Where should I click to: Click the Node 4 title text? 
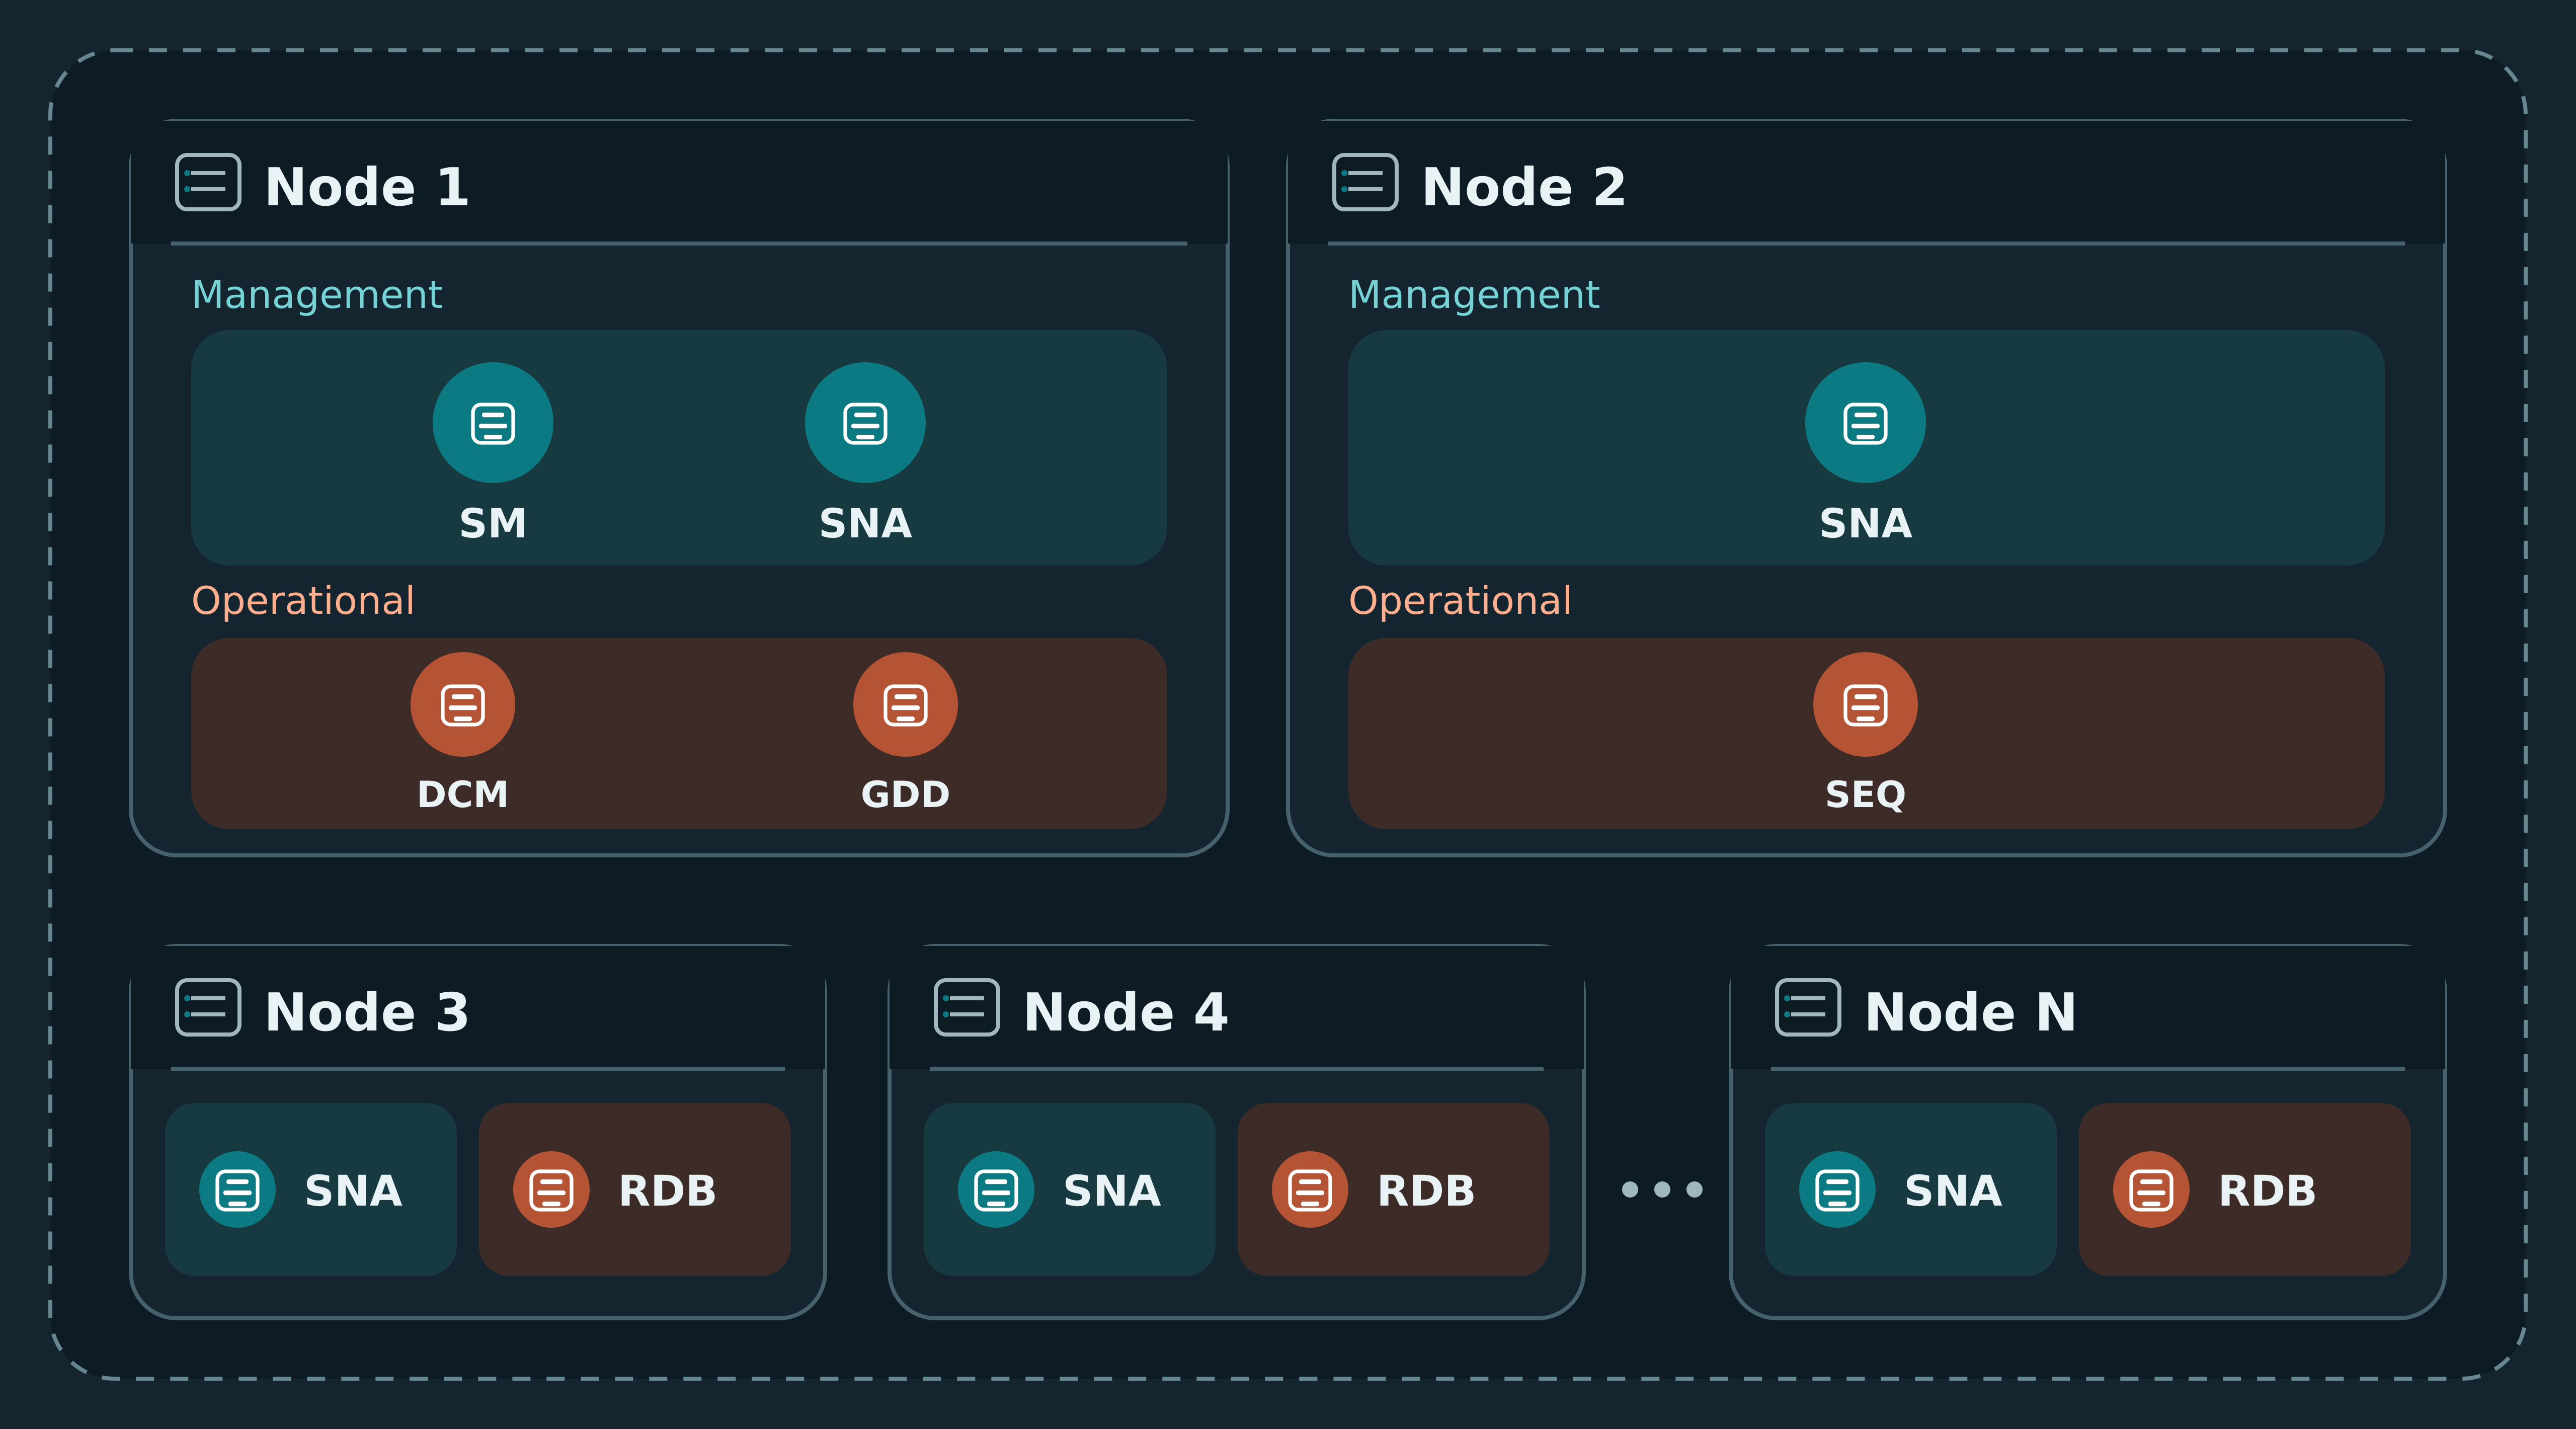[x=1126, y=1012]
